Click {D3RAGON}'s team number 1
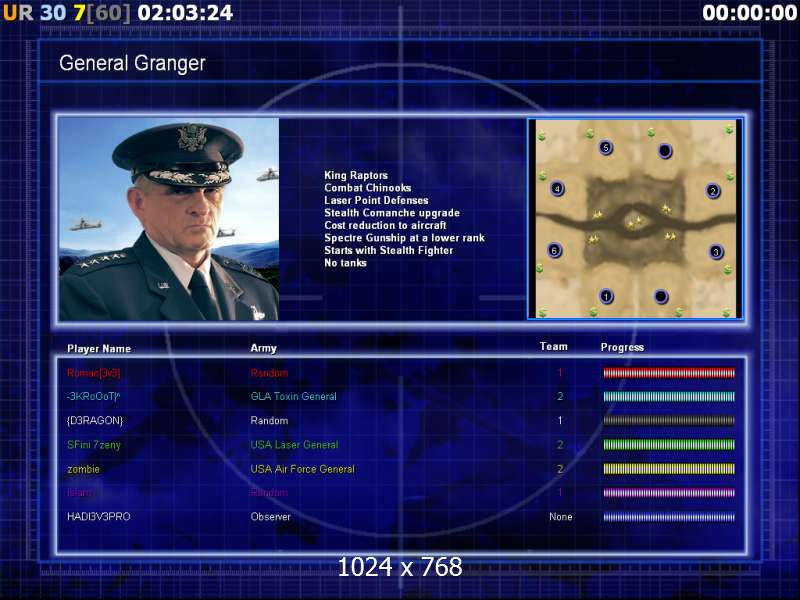The width and height of the screenshot is (800, 600). tap(560, 420)
